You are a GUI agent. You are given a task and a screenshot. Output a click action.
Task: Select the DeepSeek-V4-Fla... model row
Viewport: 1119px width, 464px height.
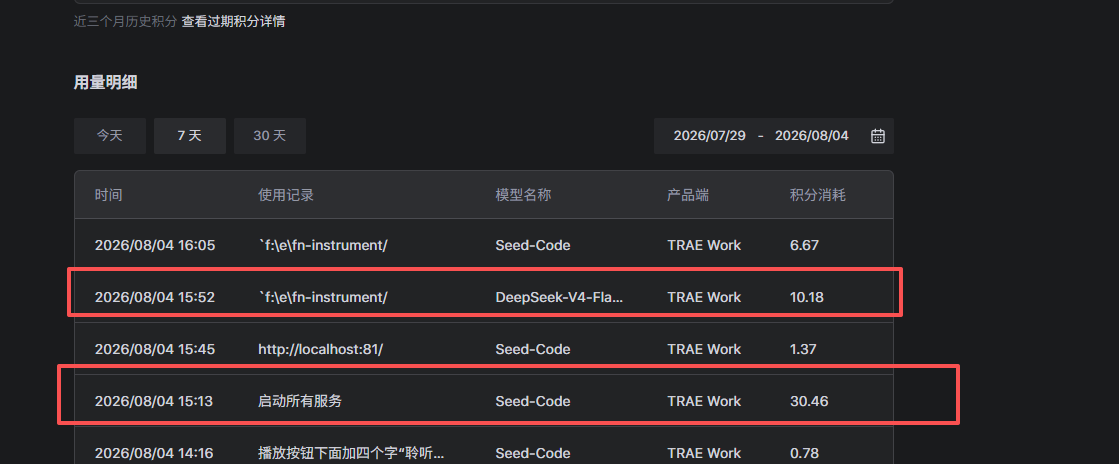pos(484,297)
